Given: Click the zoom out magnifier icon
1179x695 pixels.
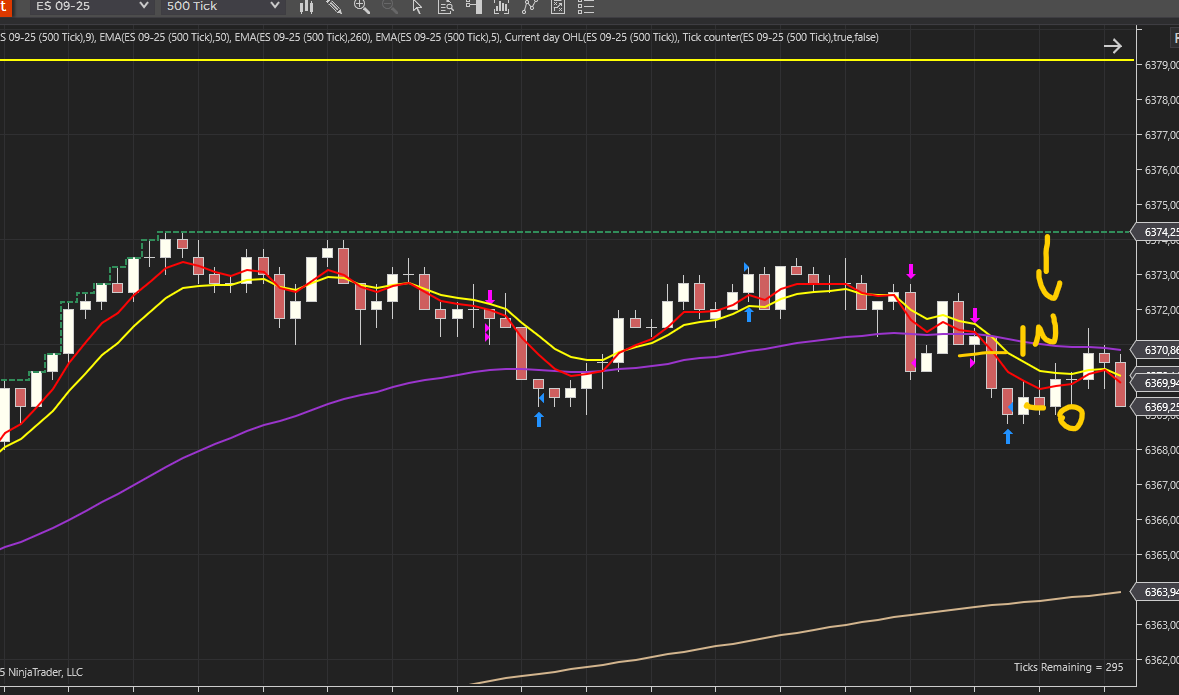Looking at the screenshot, I should (x=390, y=7).
